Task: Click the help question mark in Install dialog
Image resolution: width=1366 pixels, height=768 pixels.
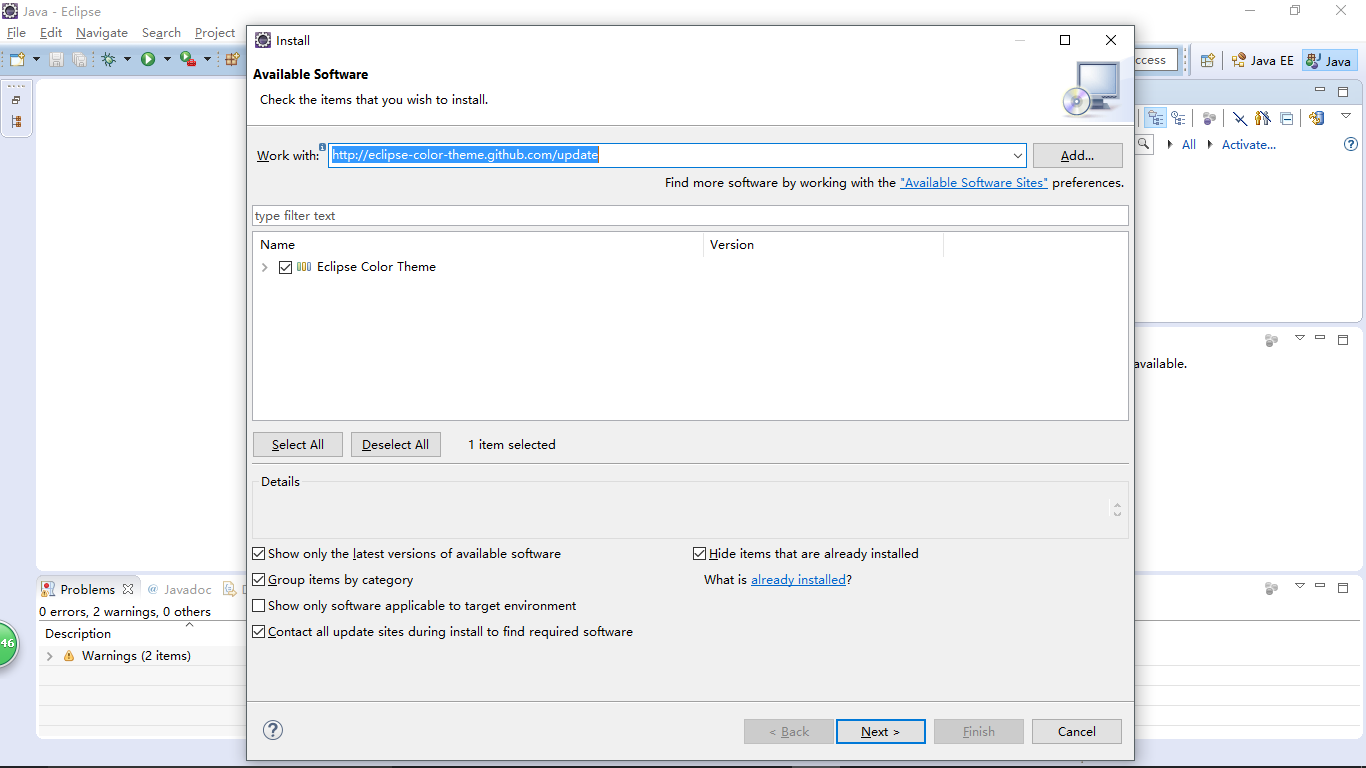Action: tap(273, 731)
